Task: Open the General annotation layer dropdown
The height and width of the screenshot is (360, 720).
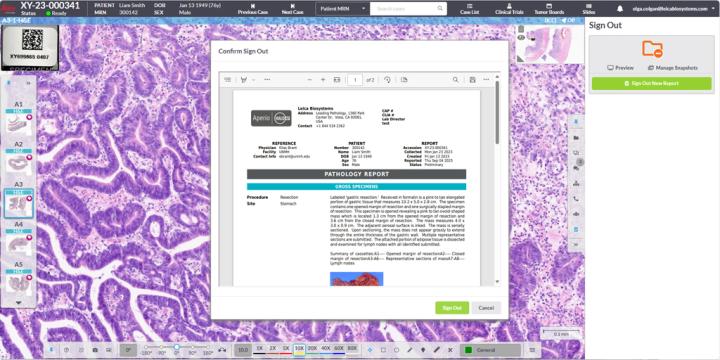Action: (x=490, y=350)
